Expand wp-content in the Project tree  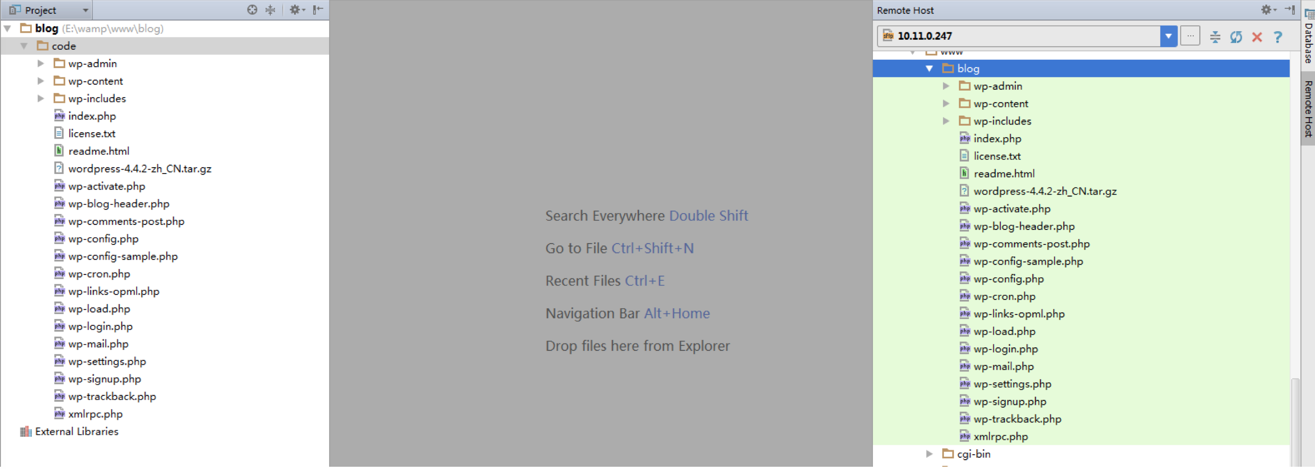[41, 81]
